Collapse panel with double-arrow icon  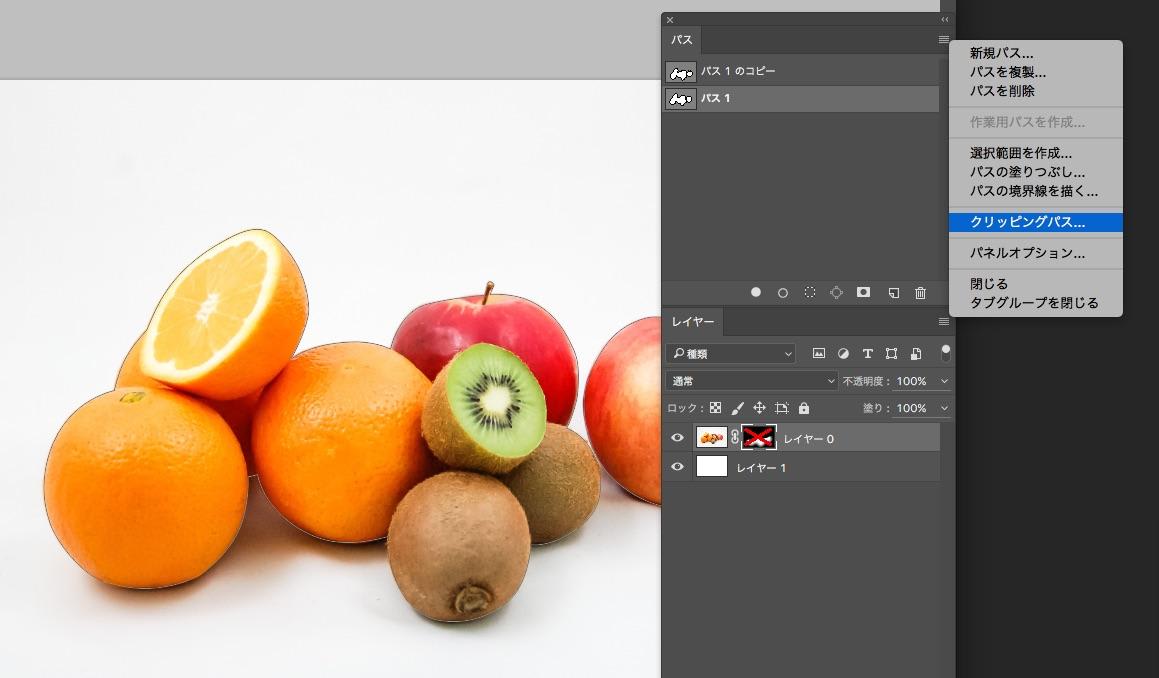945,20
